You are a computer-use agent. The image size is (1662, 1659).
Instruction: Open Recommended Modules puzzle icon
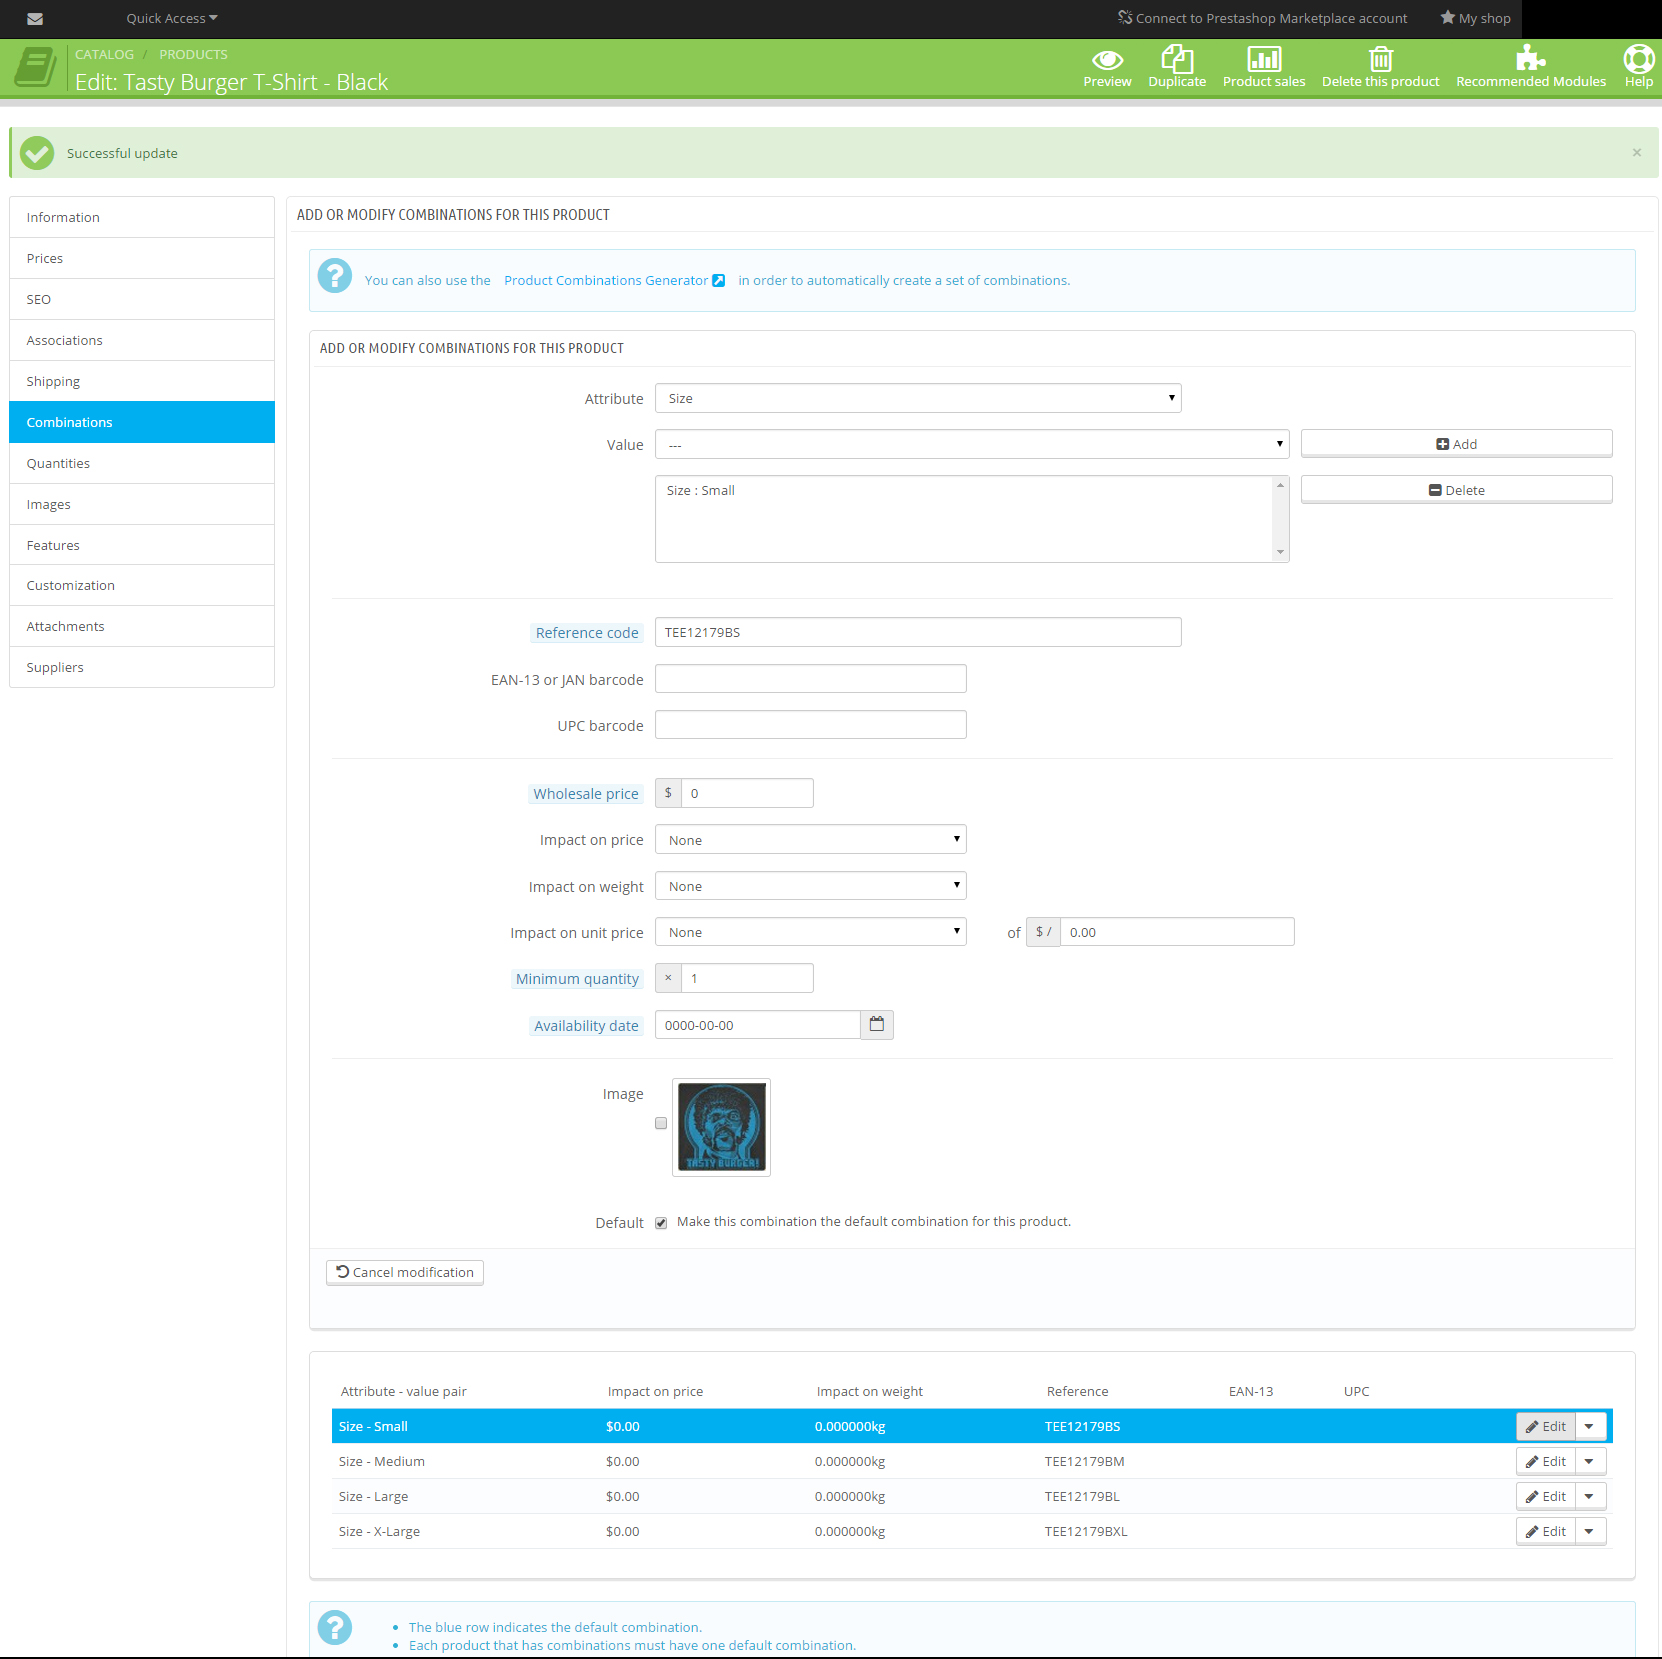(1530, 58)
